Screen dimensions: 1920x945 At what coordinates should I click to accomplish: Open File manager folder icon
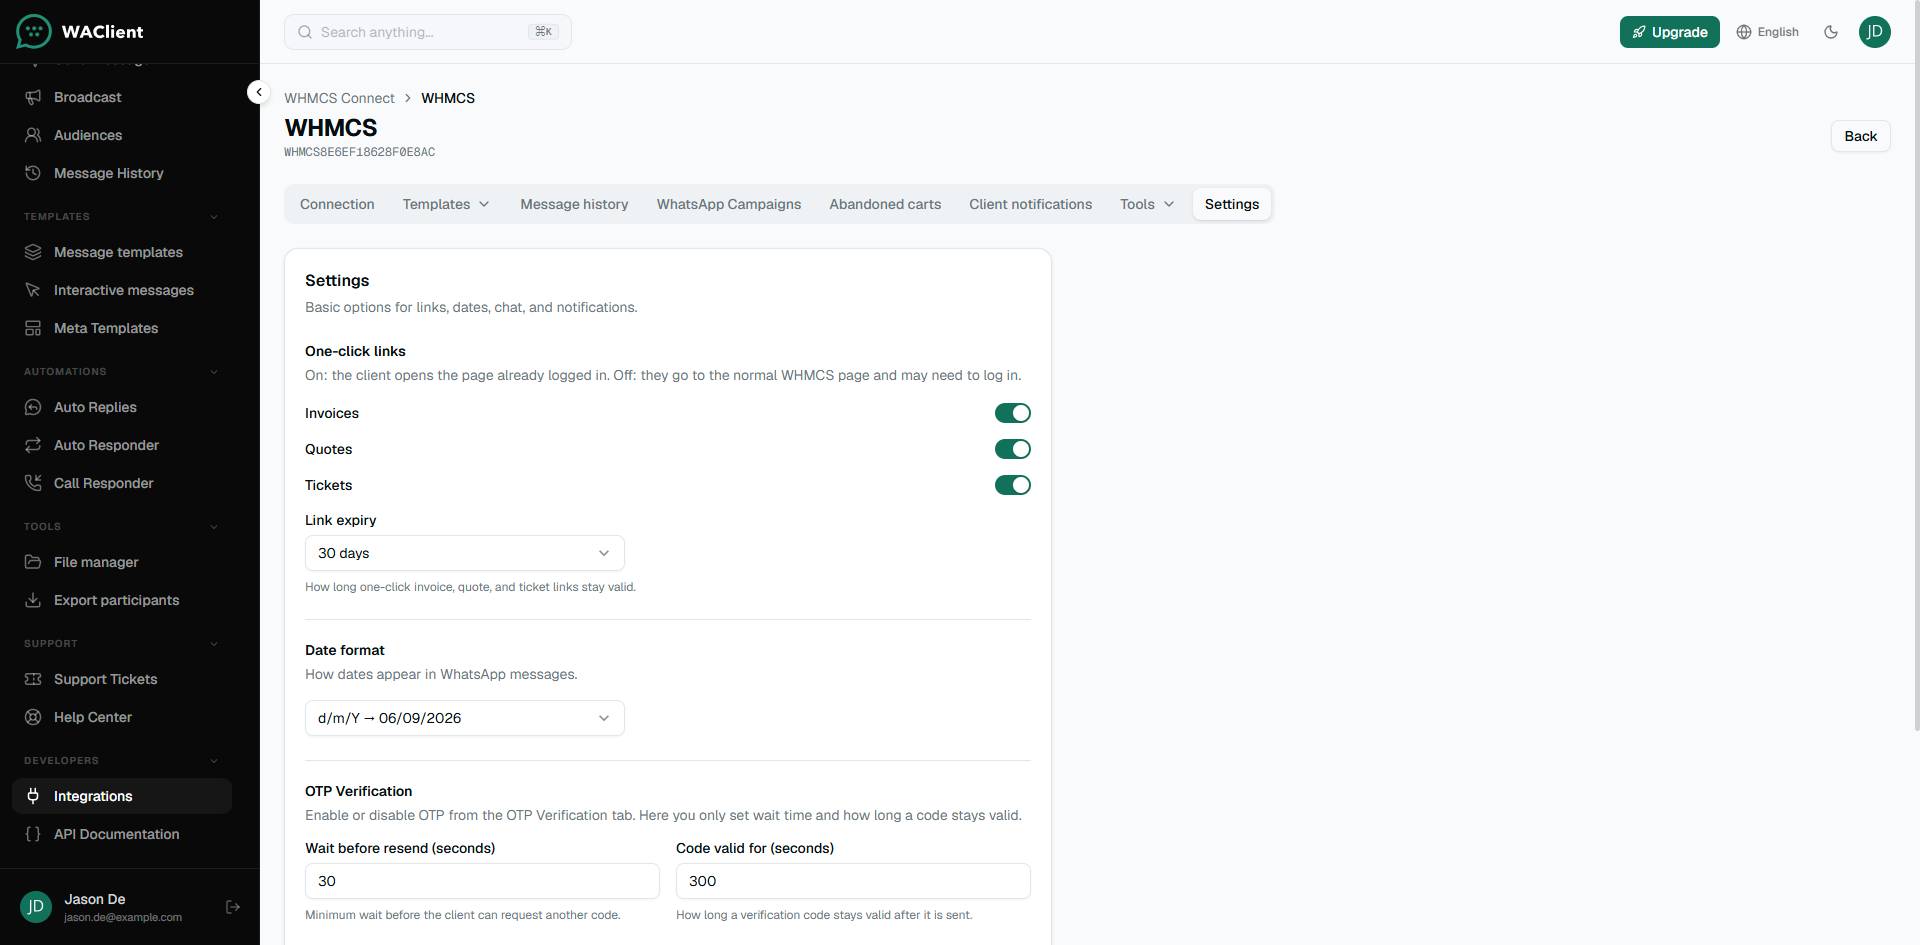[x=33, y=562]
